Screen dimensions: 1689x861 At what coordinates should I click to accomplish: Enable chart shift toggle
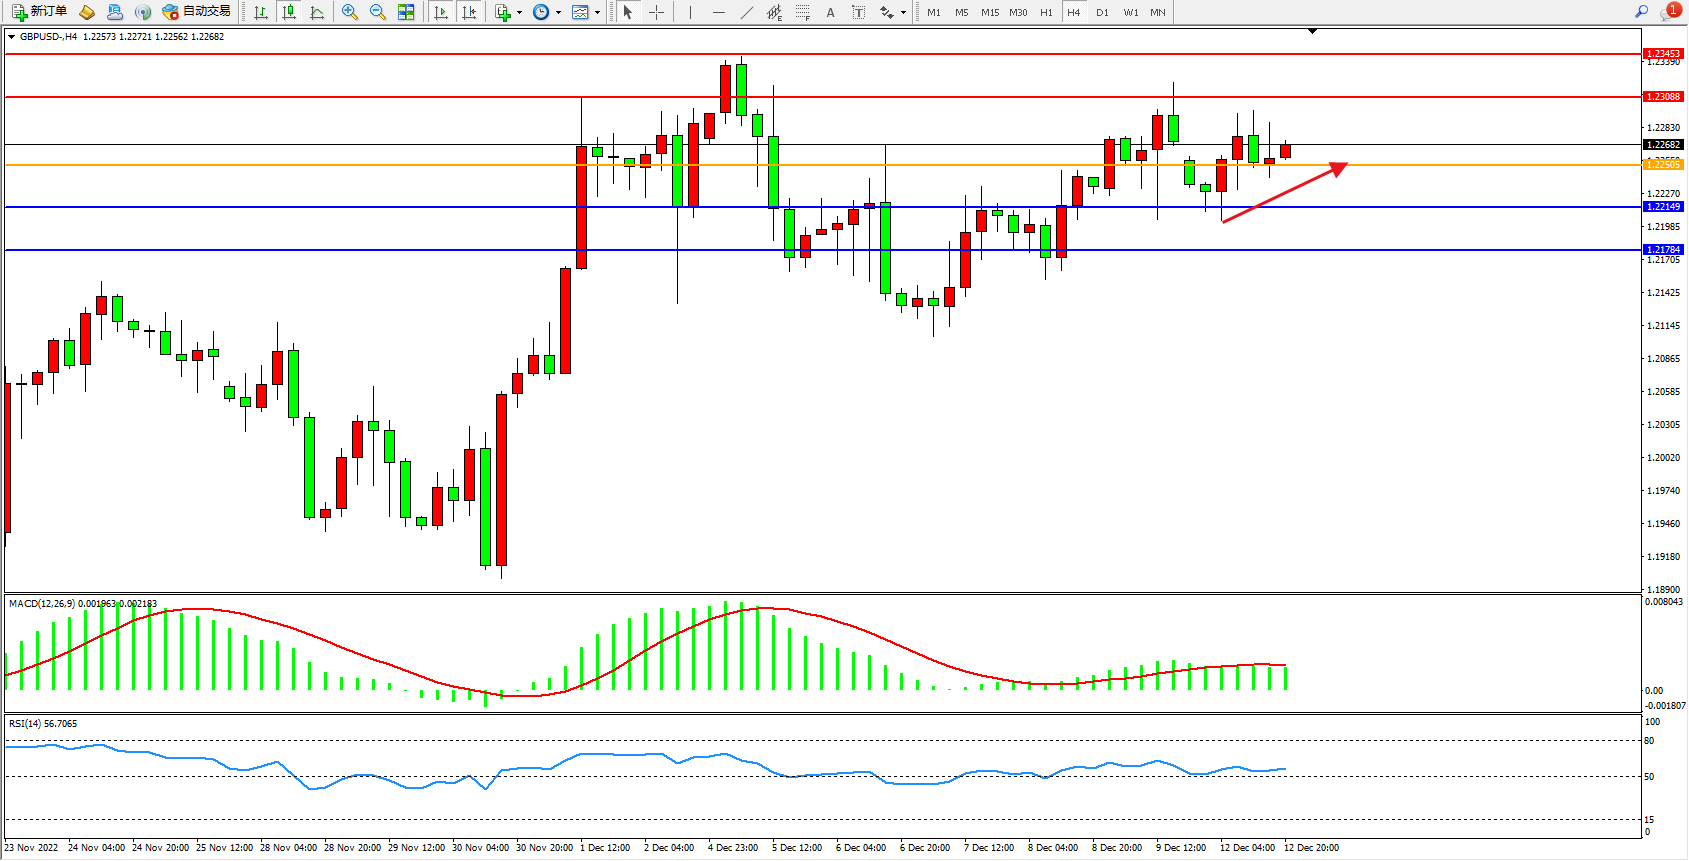[468, 12]
